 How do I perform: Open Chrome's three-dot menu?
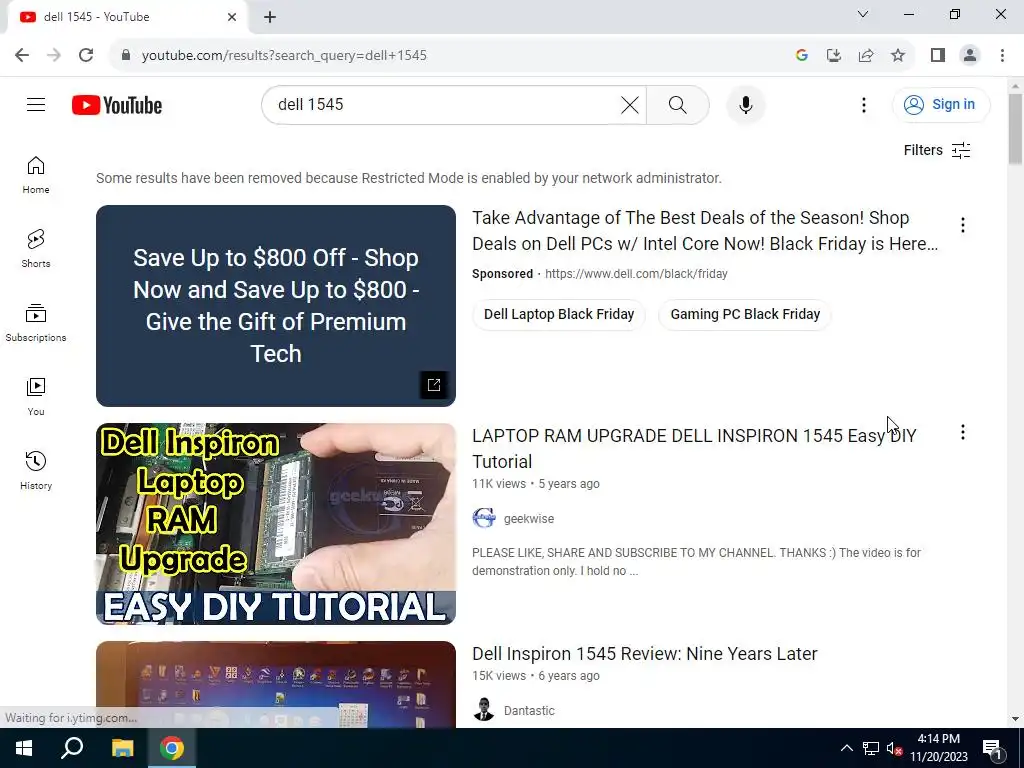tap(1002, 56)
